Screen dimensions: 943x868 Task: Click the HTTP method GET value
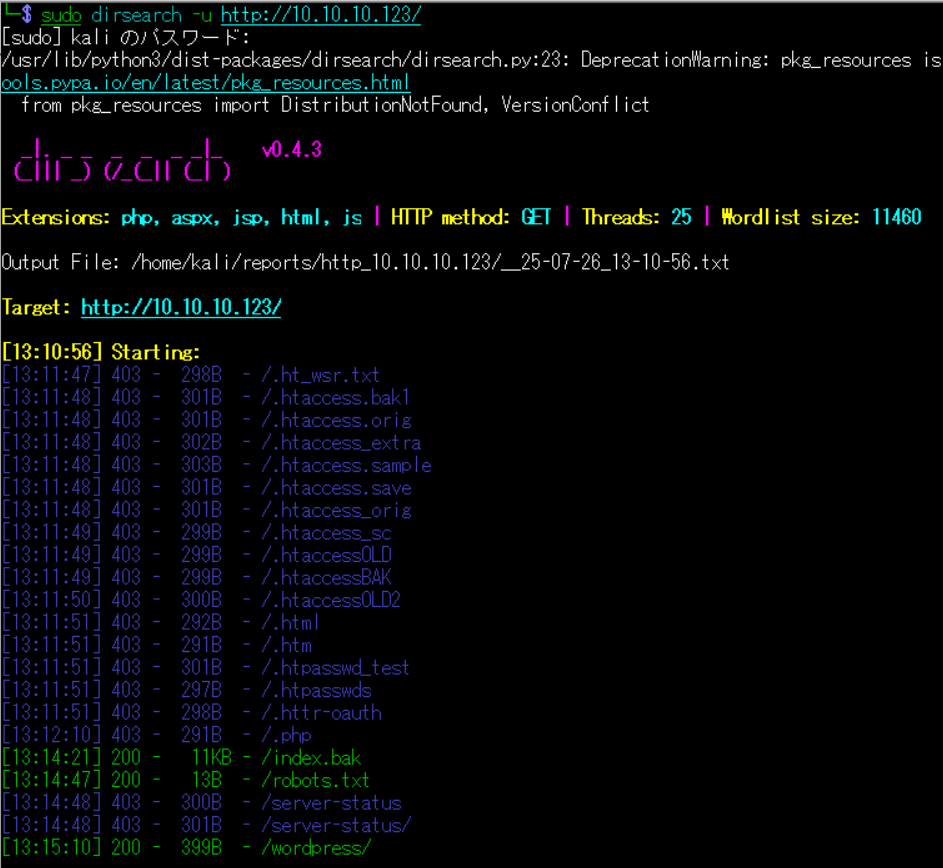[537, 217]
